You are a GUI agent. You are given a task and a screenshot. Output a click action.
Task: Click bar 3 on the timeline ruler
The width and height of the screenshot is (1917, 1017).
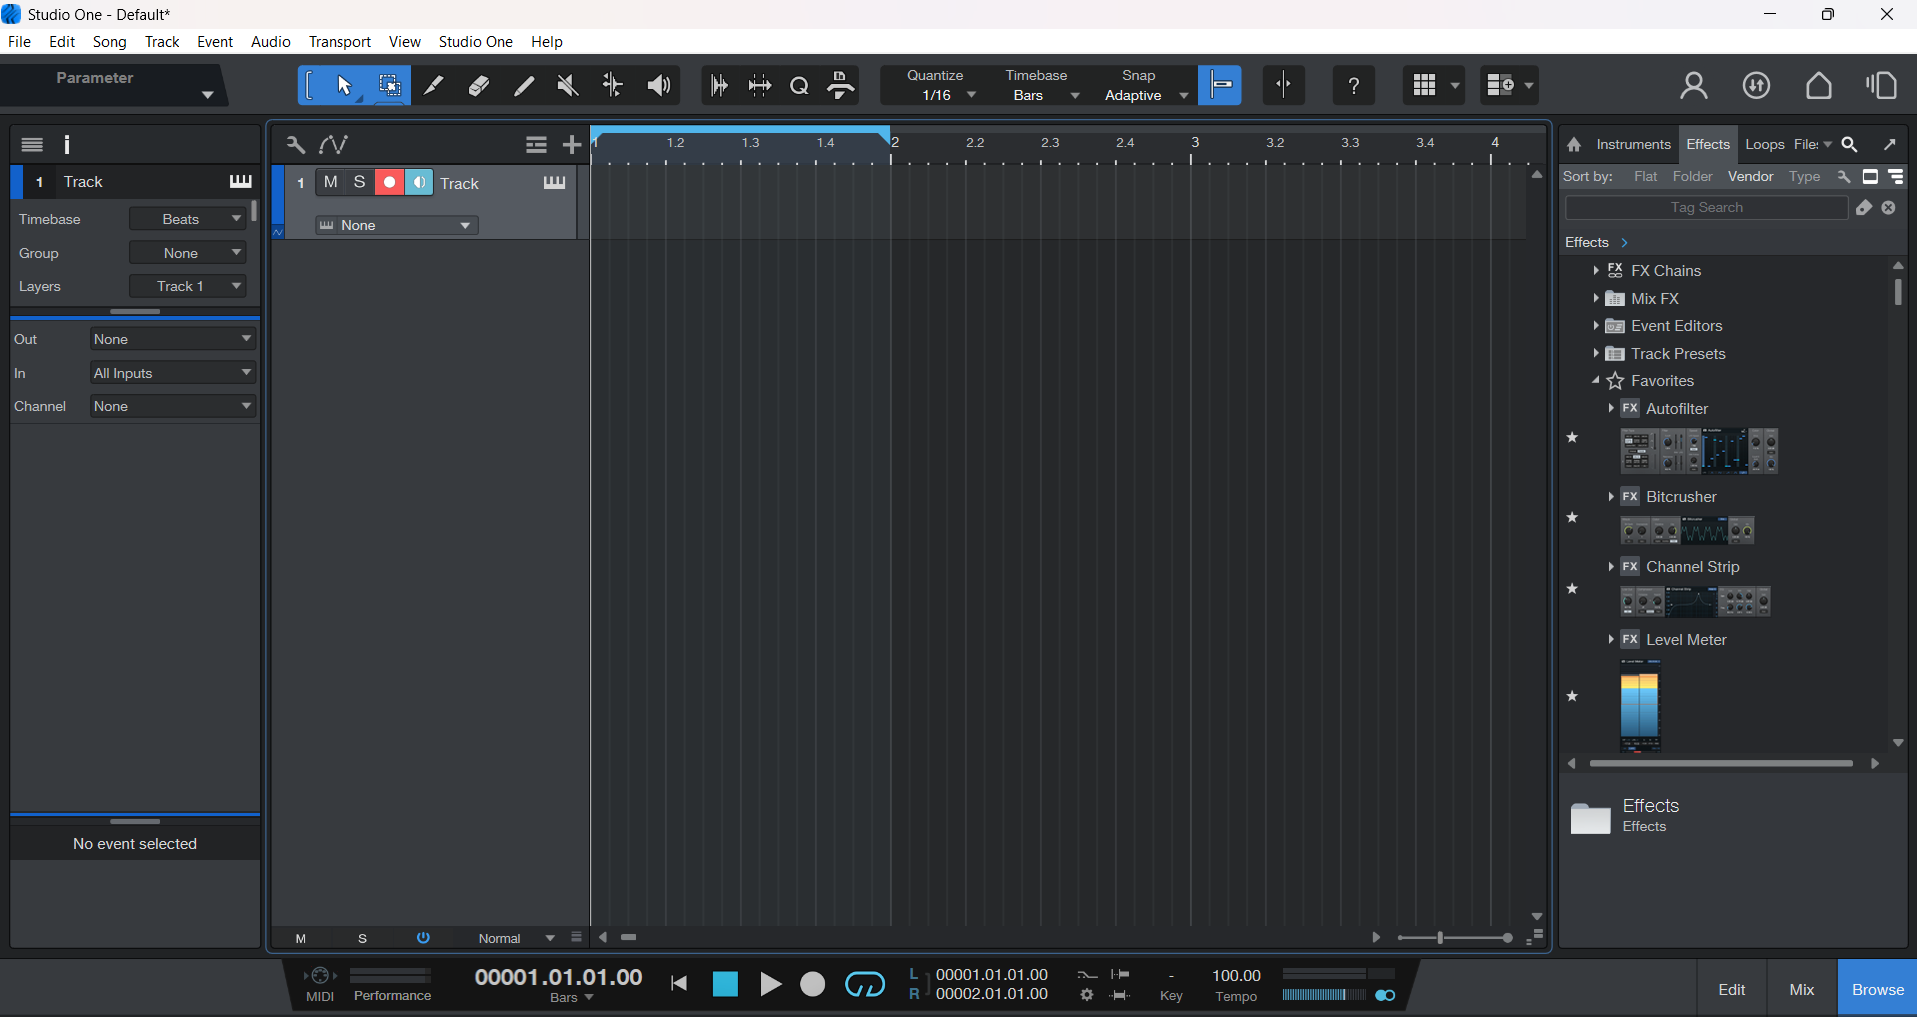pos(1194,143)
